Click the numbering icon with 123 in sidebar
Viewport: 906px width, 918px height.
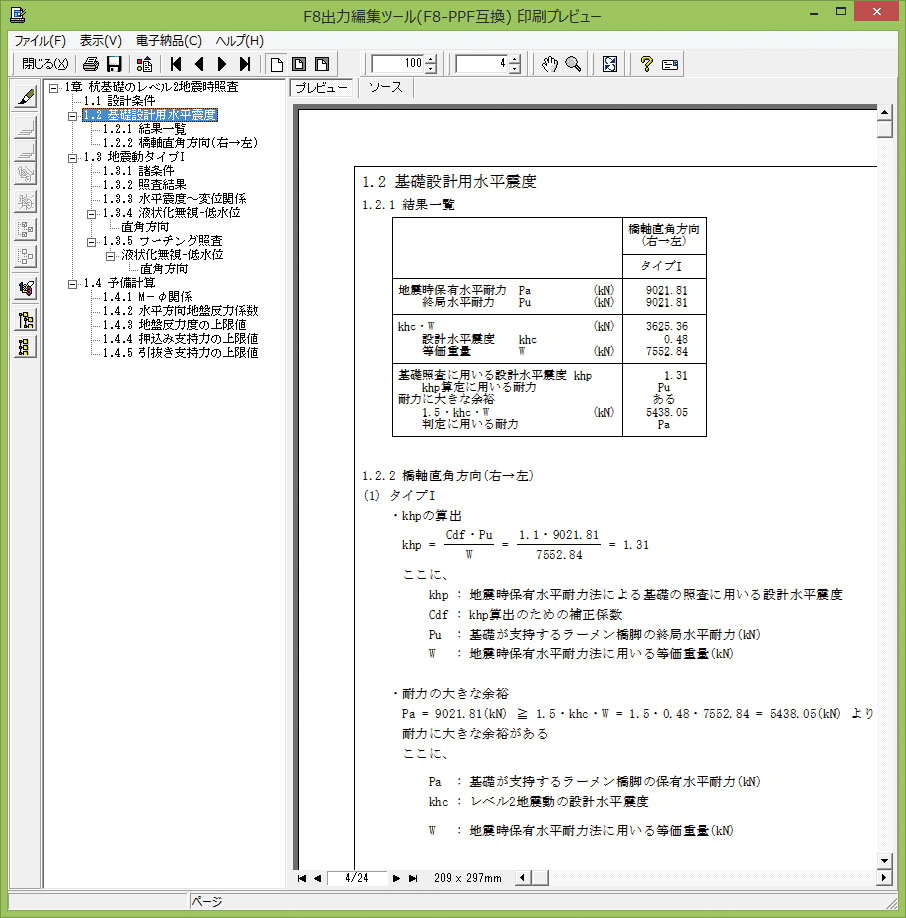pos(26,288)
